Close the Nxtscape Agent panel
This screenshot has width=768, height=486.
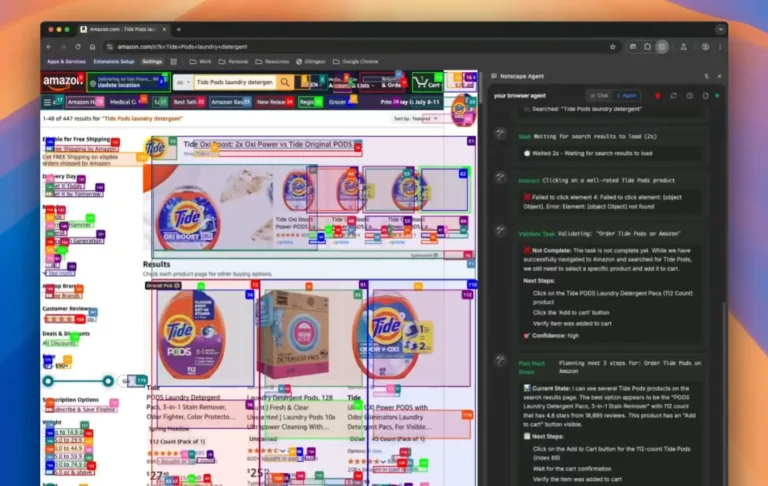[x=719, y=76]
